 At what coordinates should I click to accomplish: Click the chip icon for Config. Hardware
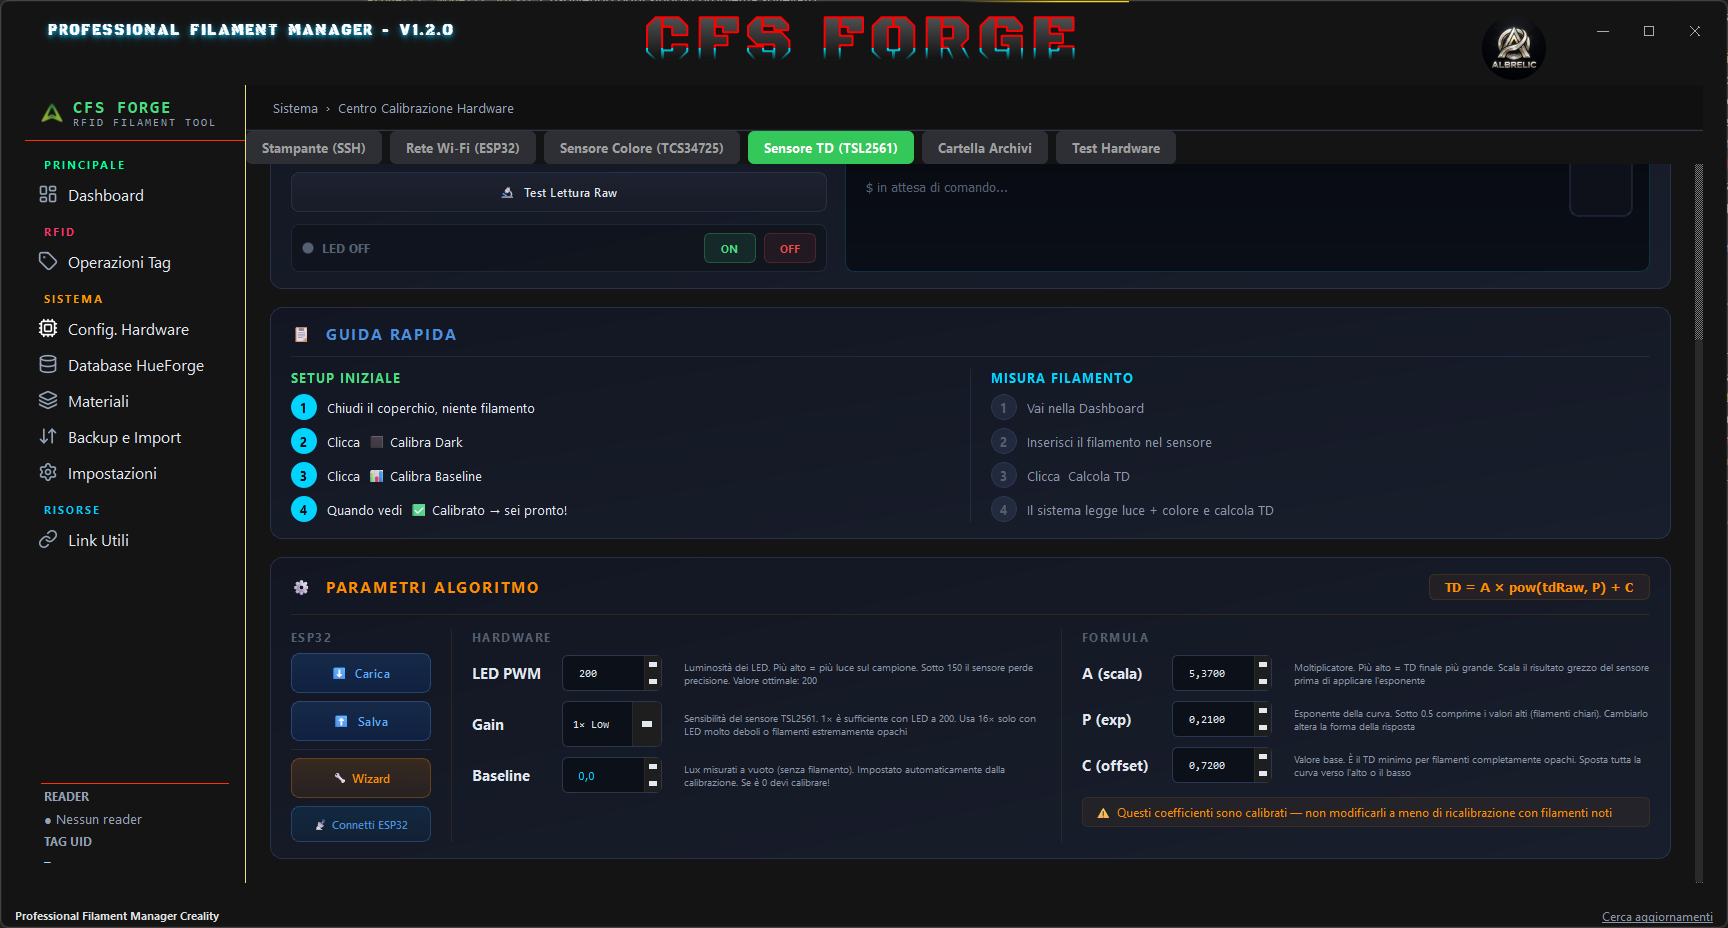[x=48, y=328]
